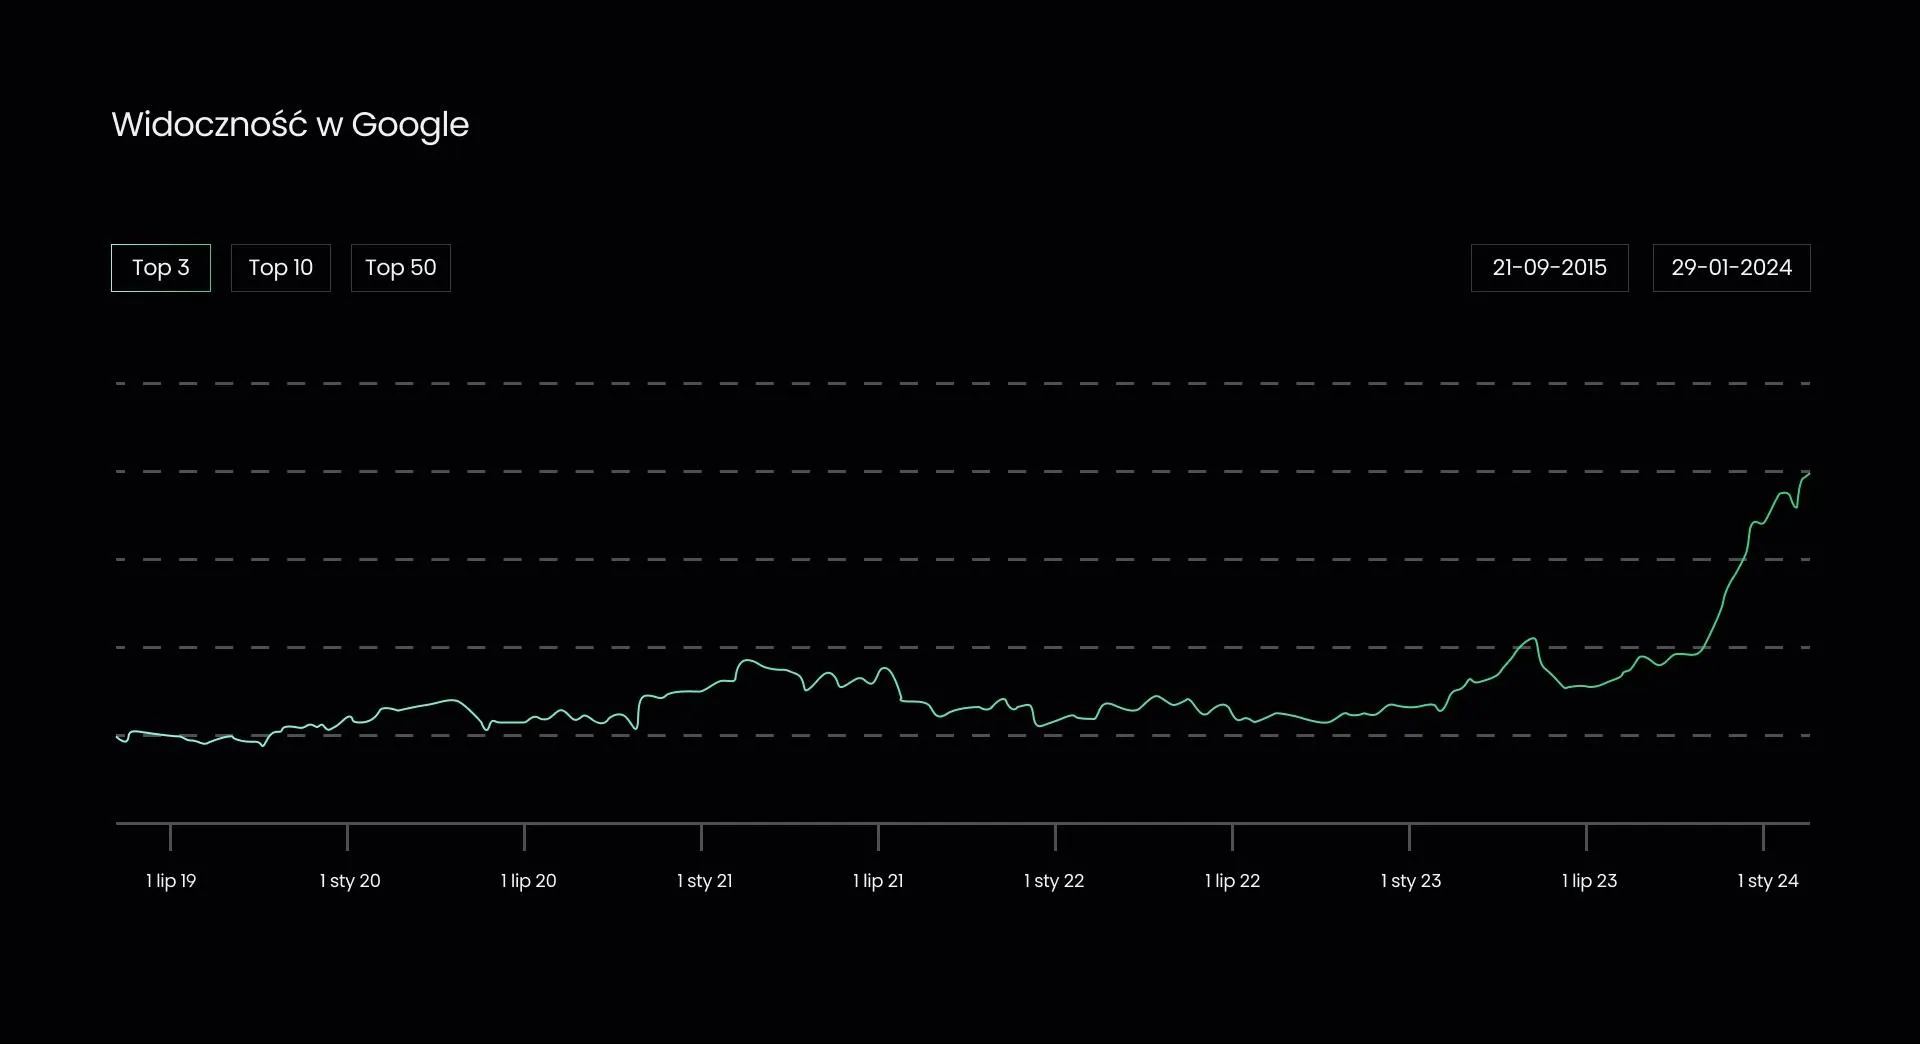Pick the '1 lip 22' date marker

[x=1232, y=881]
